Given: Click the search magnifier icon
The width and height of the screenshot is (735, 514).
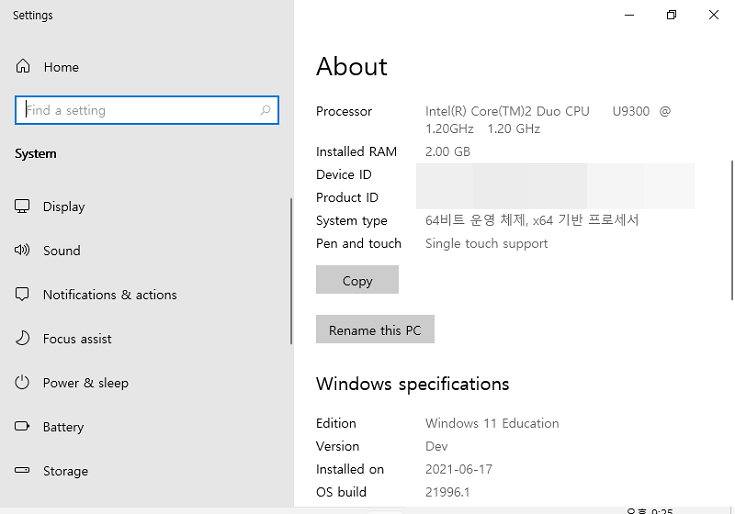Looking at the screenshot, I should point(265,110).
